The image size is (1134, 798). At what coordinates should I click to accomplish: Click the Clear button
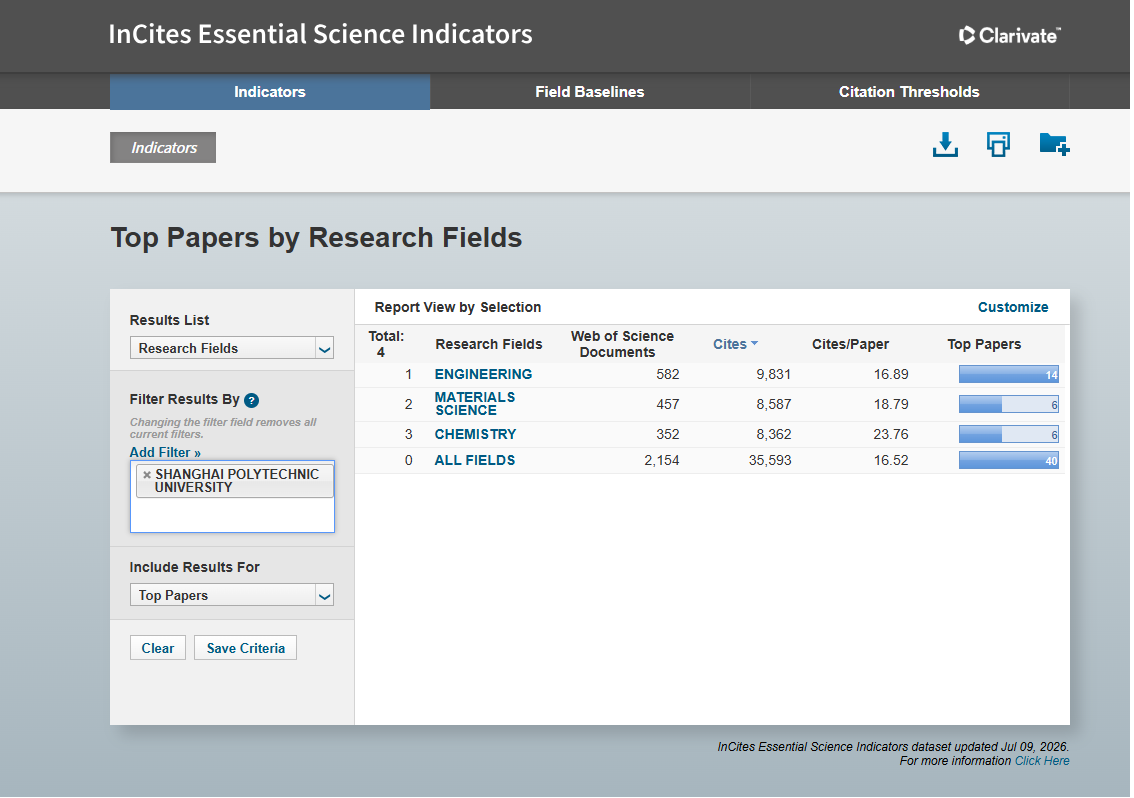coord(158,648)
